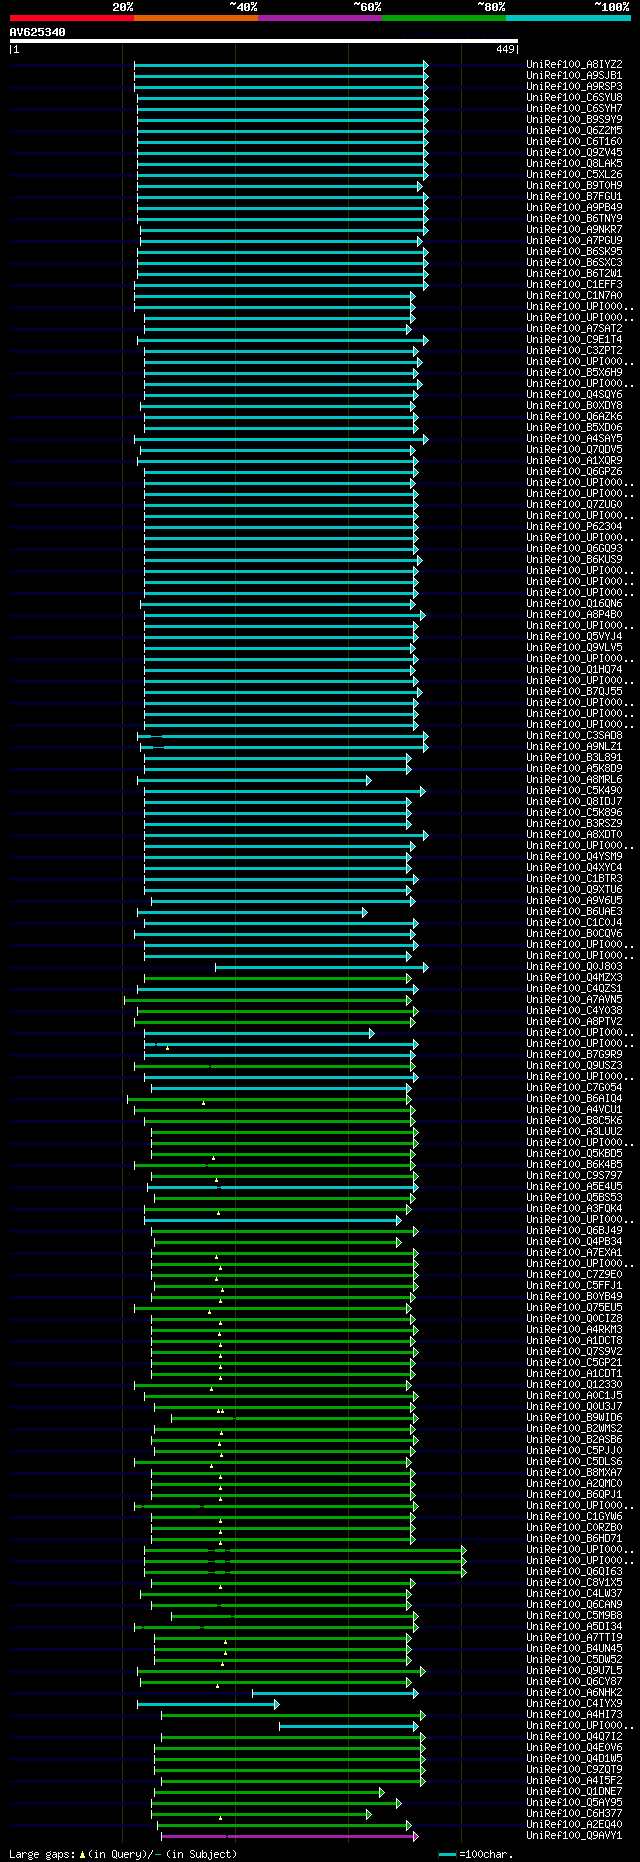Select the UniRef100_B9WID6 label

(x=574, y=1417)
